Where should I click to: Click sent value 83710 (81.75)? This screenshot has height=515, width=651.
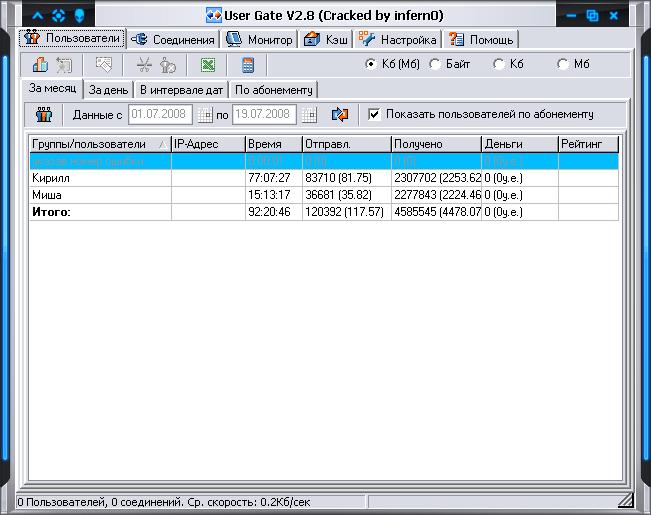tap(338, 178)
